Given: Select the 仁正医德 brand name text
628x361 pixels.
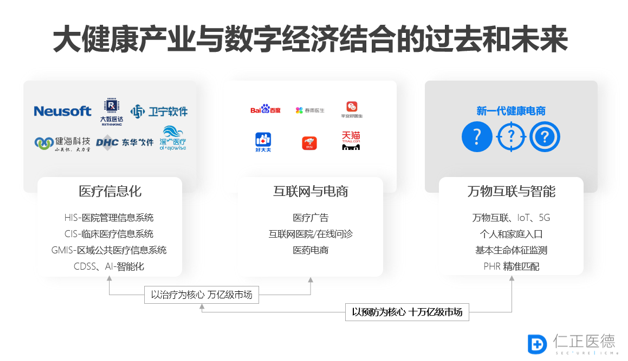Looking at the screenshot, I should (x=584, y=341).
